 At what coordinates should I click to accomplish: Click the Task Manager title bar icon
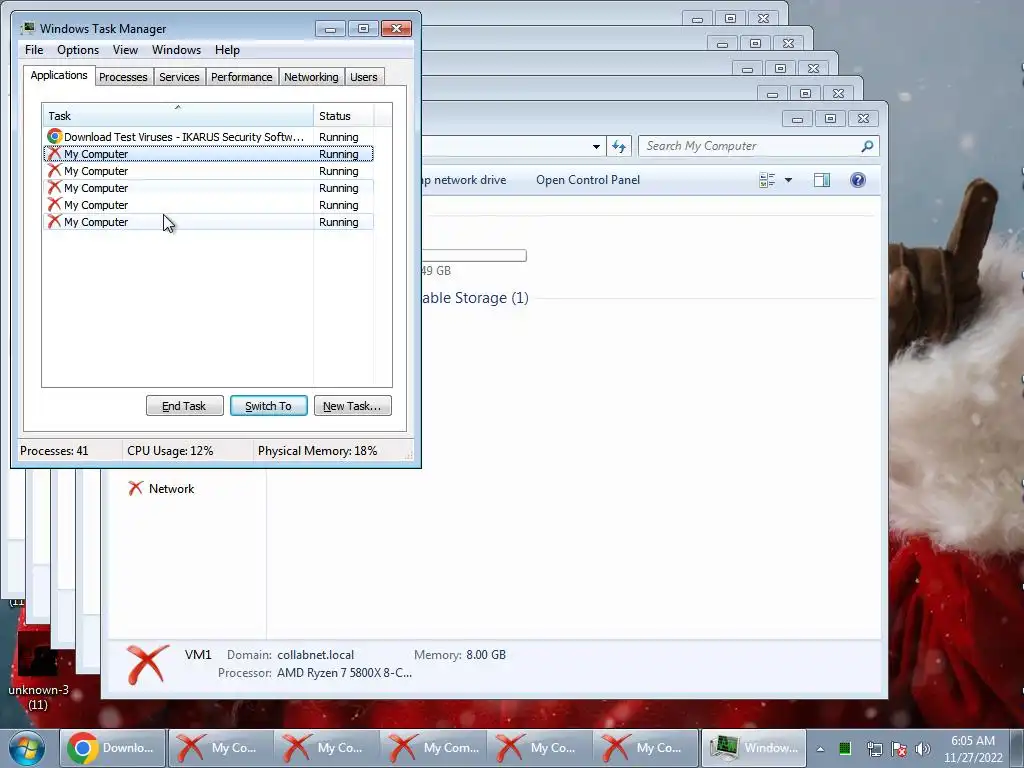tap(27, 28)
